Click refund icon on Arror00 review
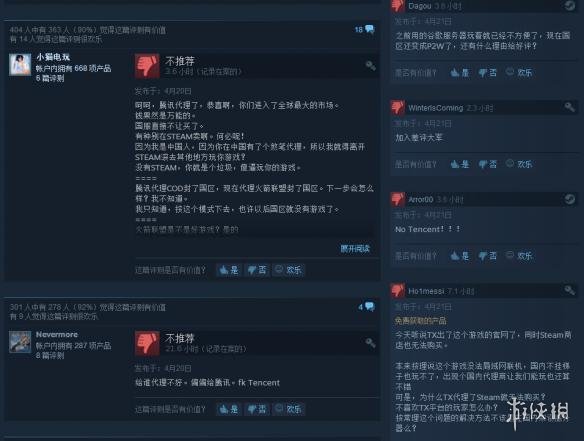 click(569, 199)
